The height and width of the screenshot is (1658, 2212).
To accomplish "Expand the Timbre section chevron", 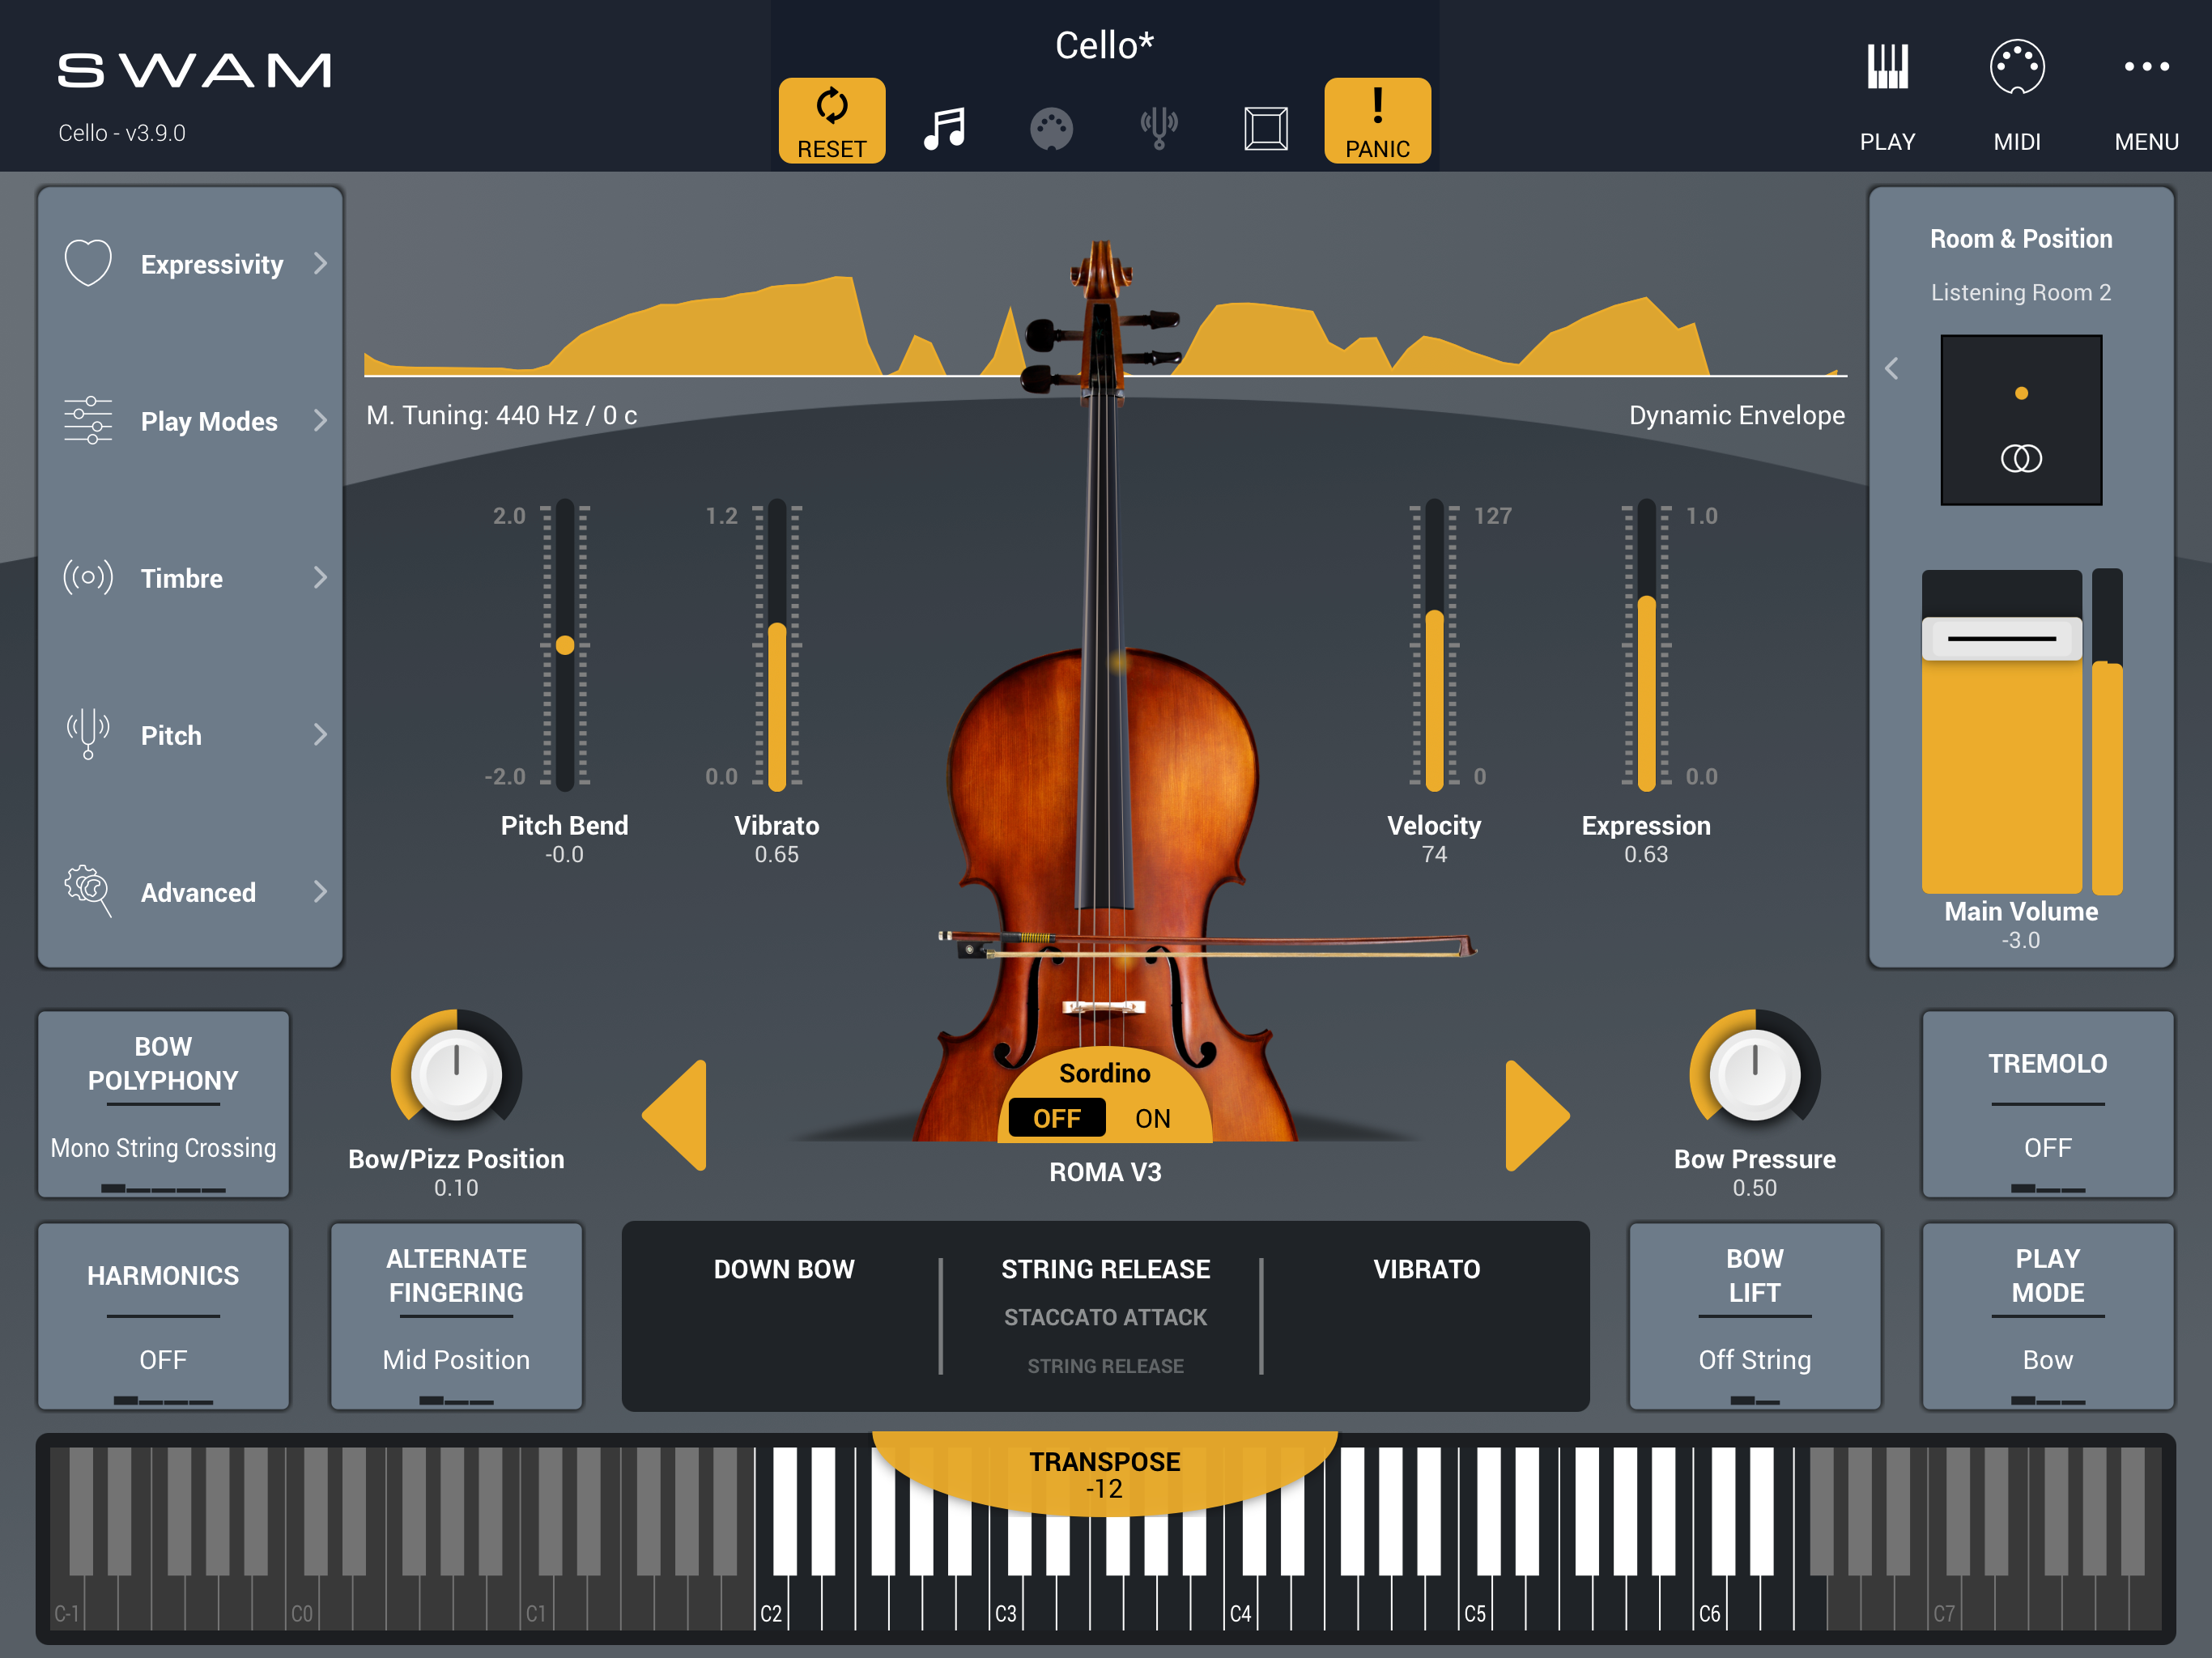I will tap(320, 577).
